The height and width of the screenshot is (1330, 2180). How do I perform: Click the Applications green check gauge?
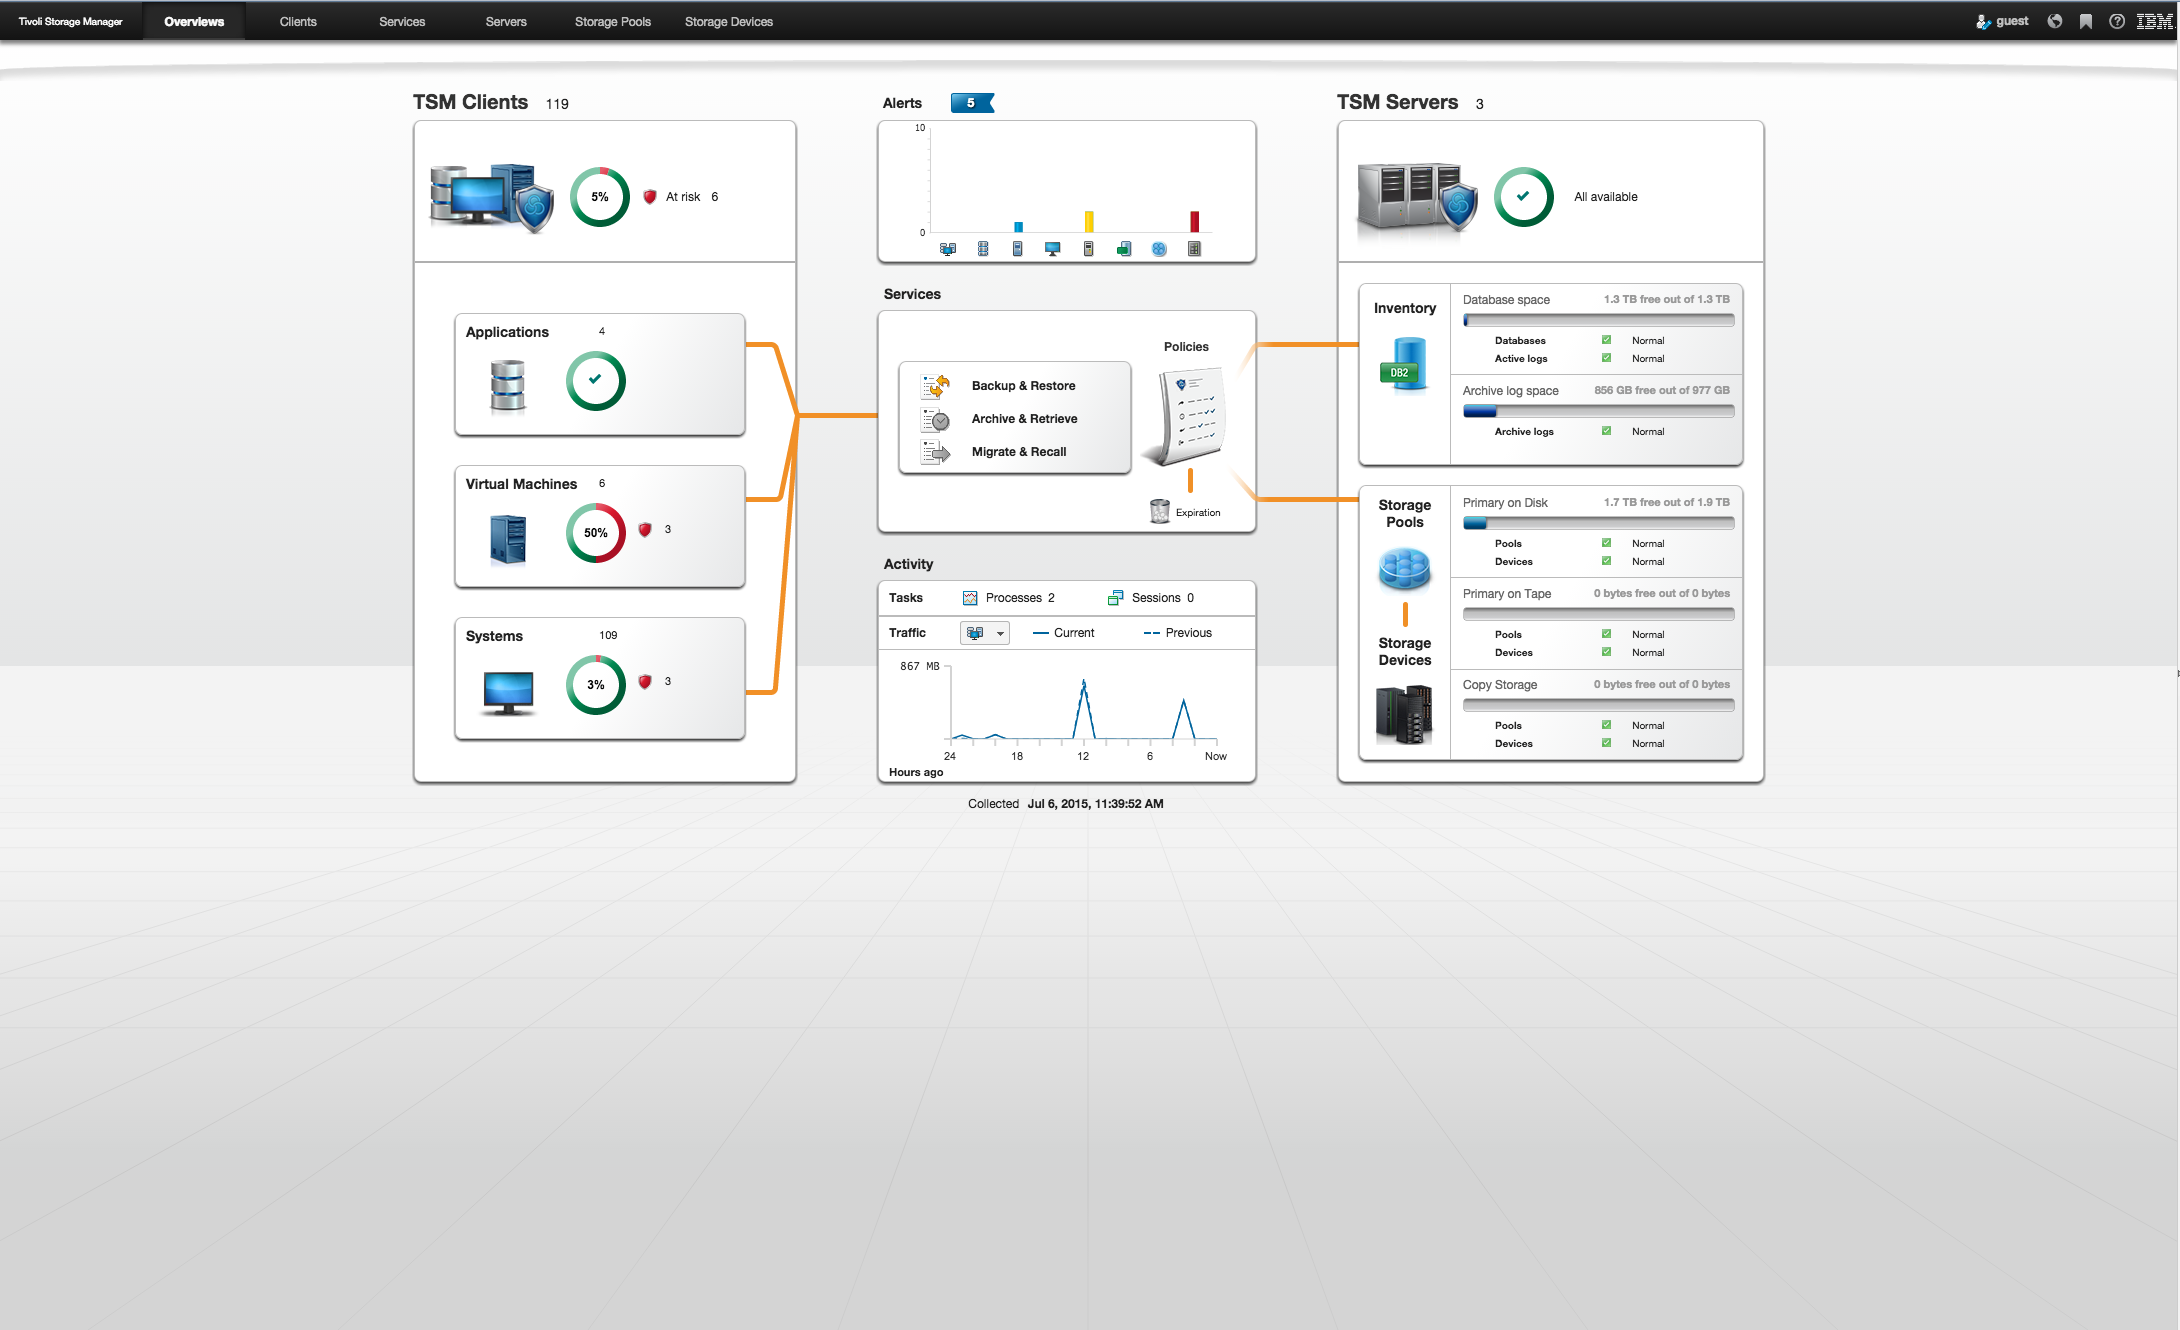point(596,380)
